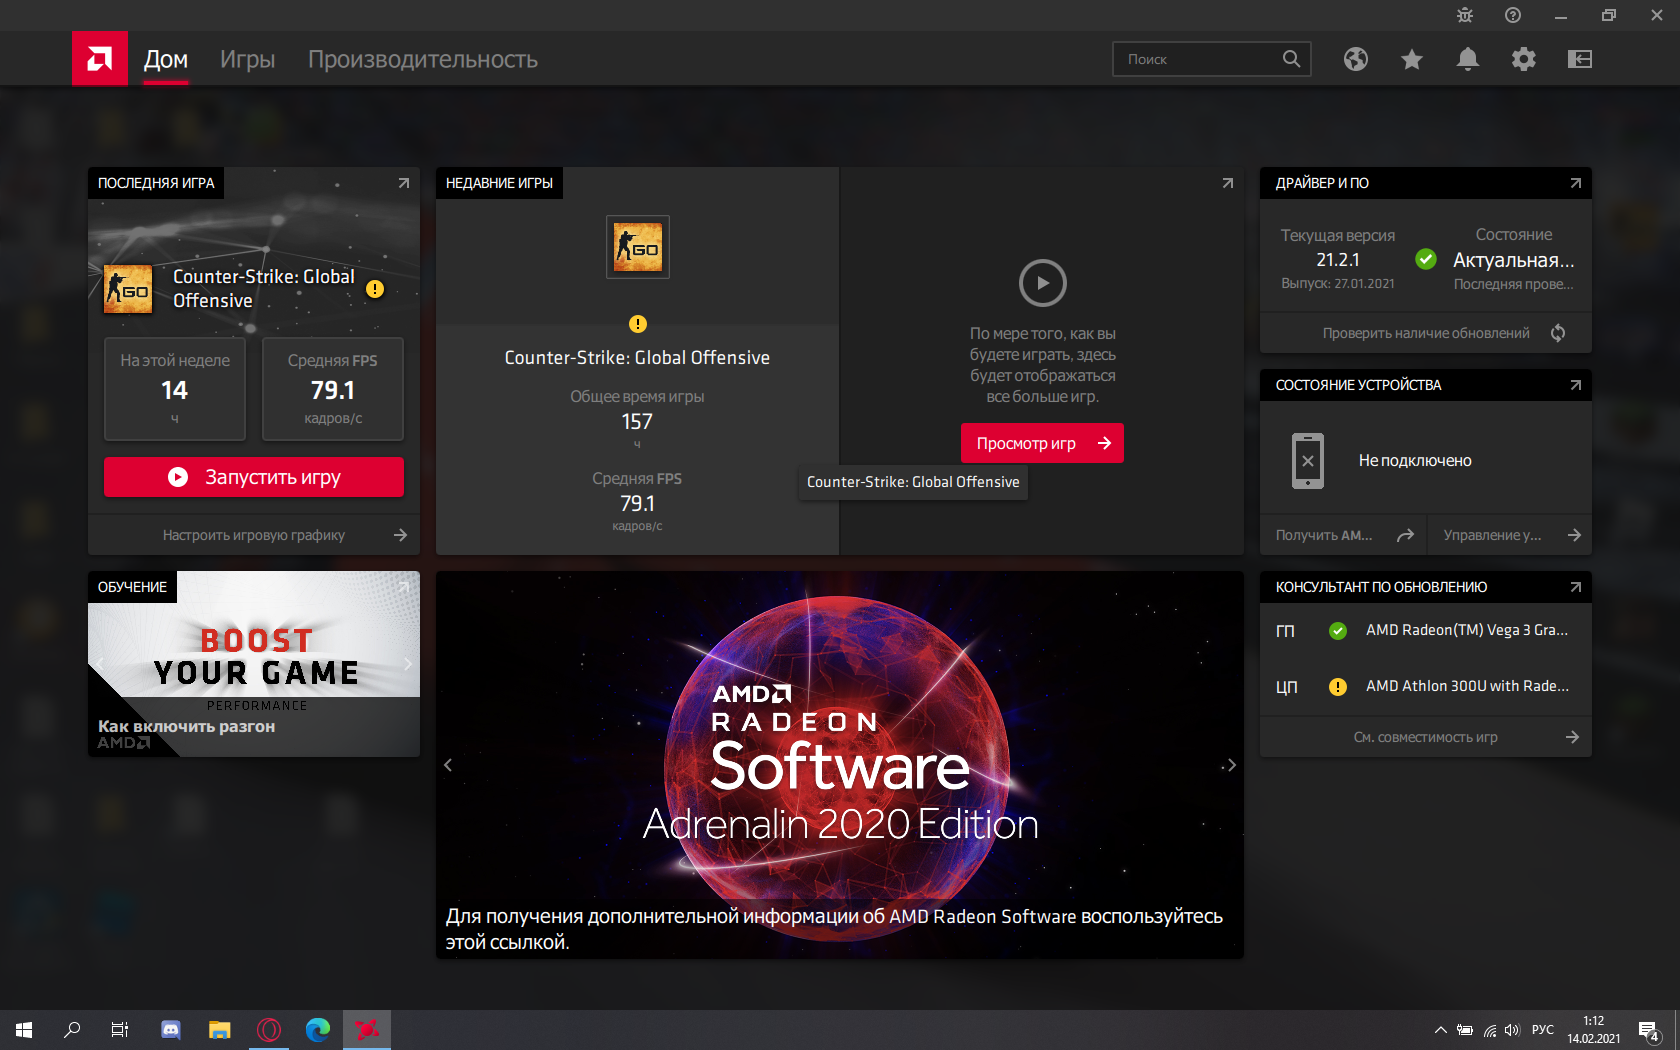Screen dimensions: 1680x1050
Task: Expand the Состояние устройства panel
Action: click(x=1576, y=385)
